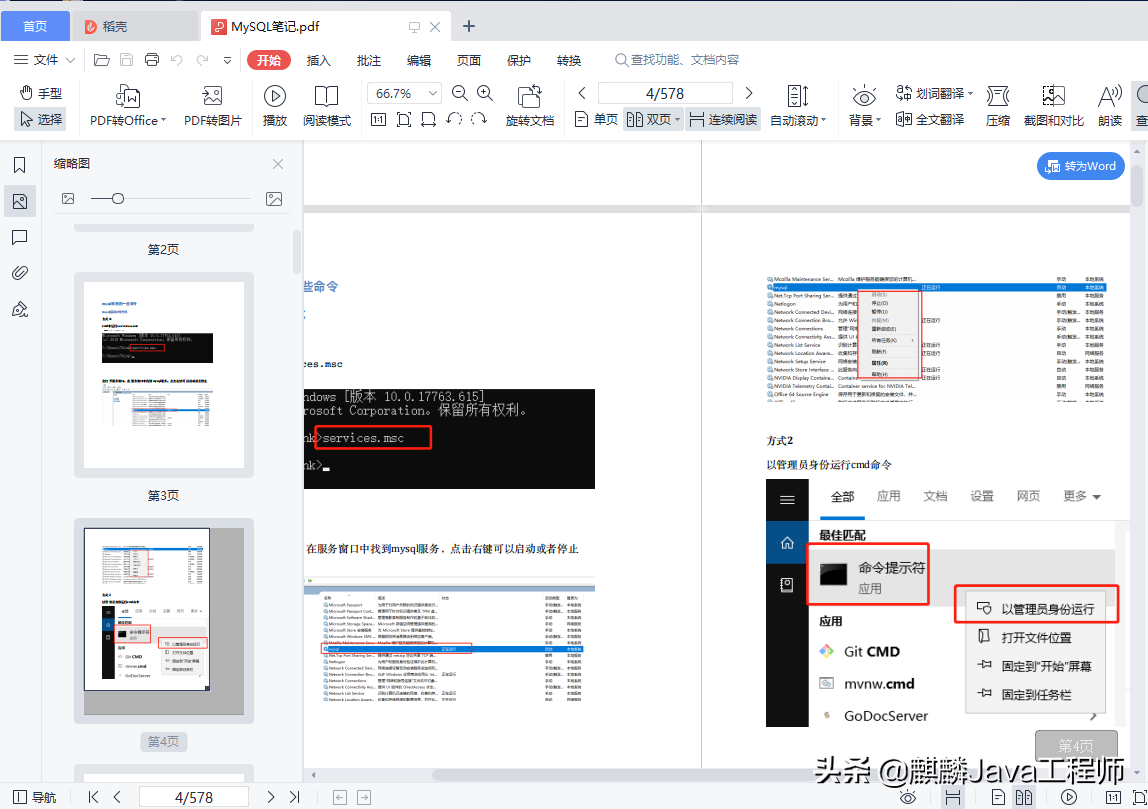The image size is (1148, 809).
Task: Set actual size 1:1 in toolbar
Action: (x=379, y=119)
